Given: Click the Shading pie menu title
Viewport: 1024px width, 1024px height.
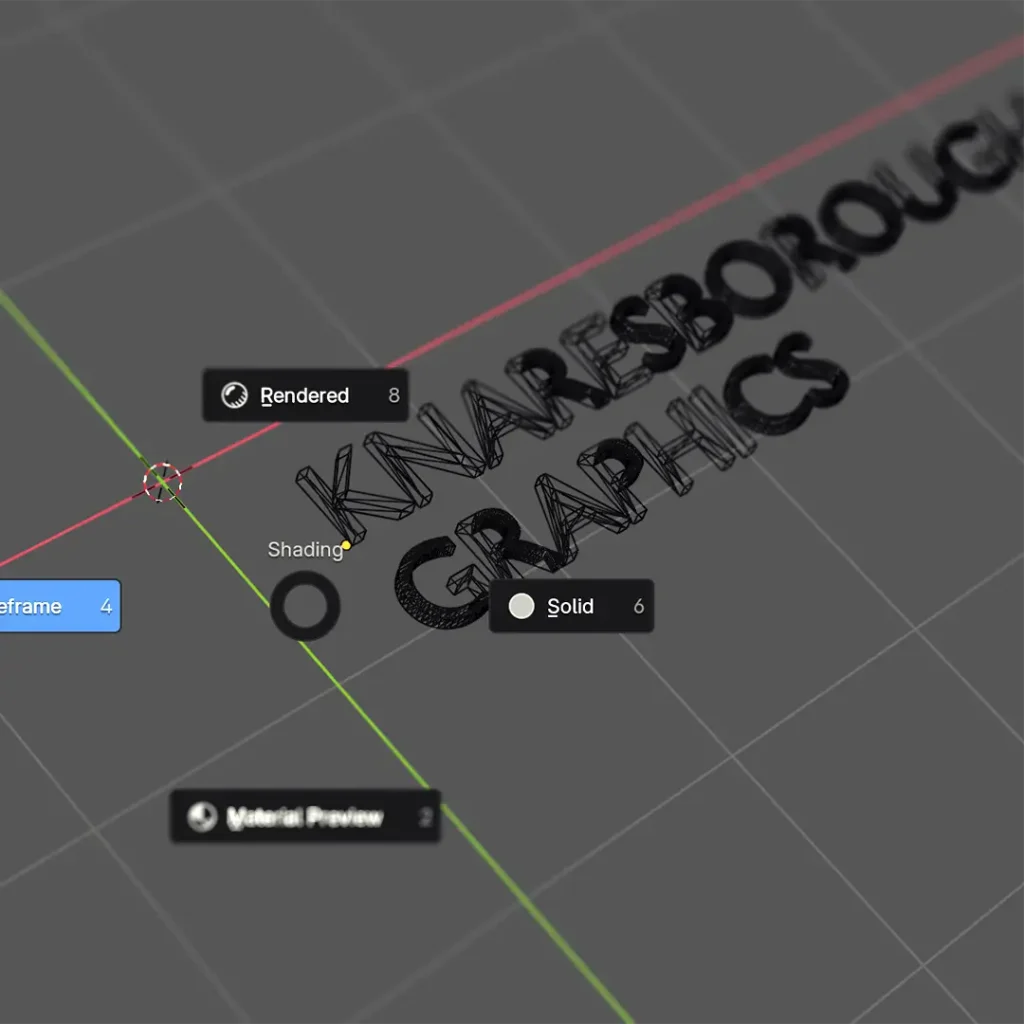Looking at the screenshot, I should click(304, 549).
